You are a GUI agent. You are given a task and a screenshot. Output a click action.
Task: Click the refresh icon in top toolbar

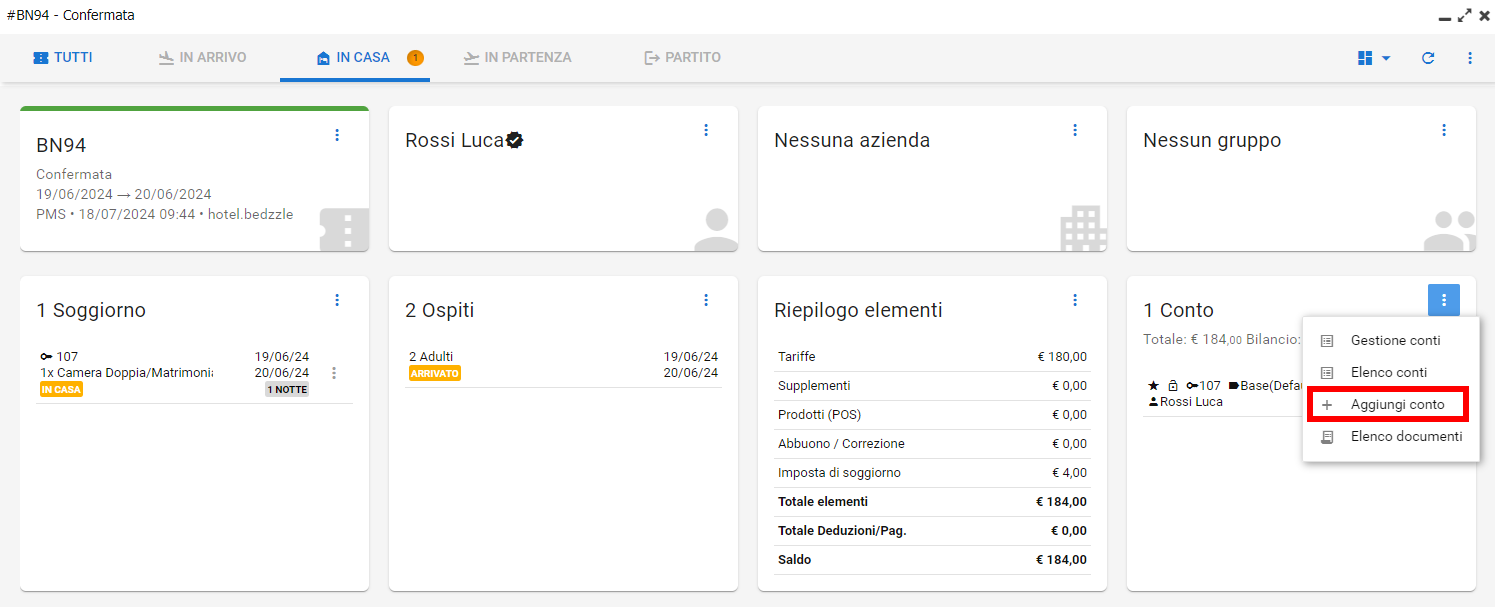point(1428,58)
